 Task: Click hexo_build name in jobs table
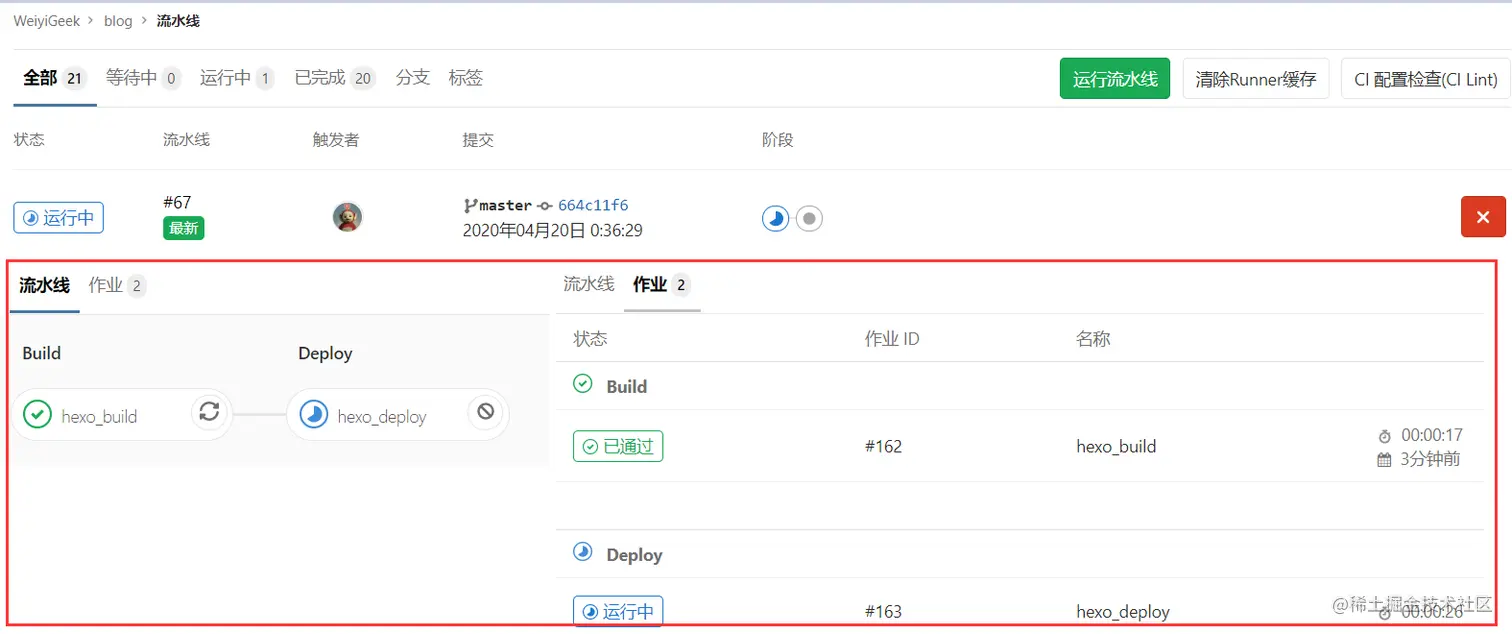(x=1116, y=446)
